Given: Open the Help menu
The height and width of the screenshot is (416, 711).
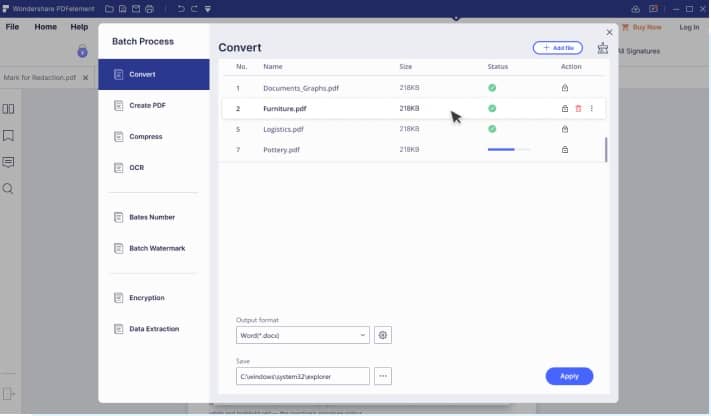Looking at the screenshot, I should pos(79,27).
